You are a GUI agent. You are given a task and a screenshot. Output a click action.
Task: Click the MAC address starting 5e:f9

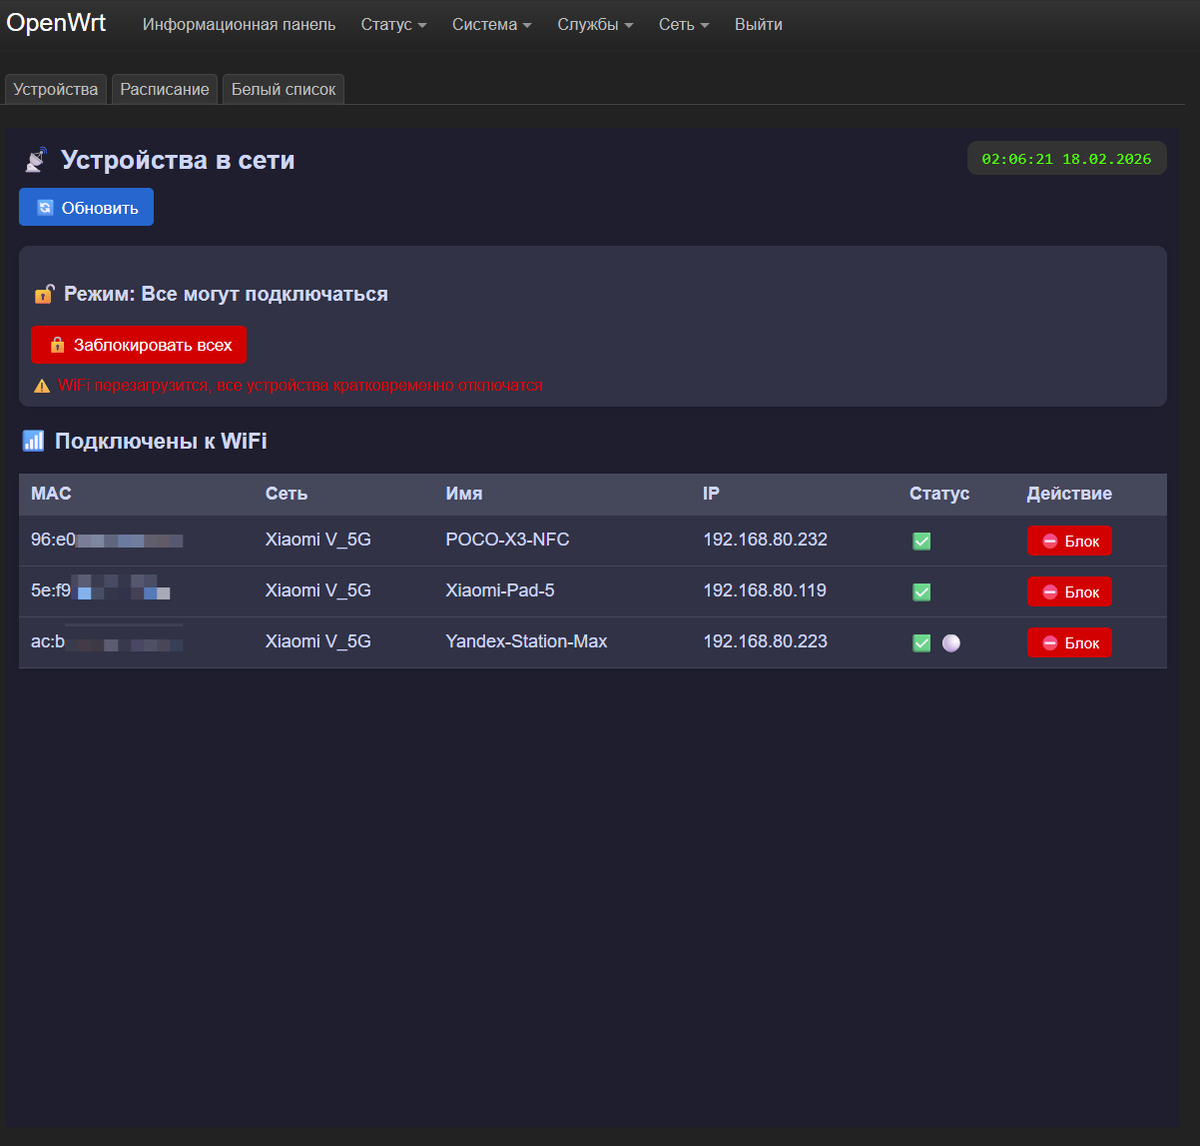coord(100,590)
